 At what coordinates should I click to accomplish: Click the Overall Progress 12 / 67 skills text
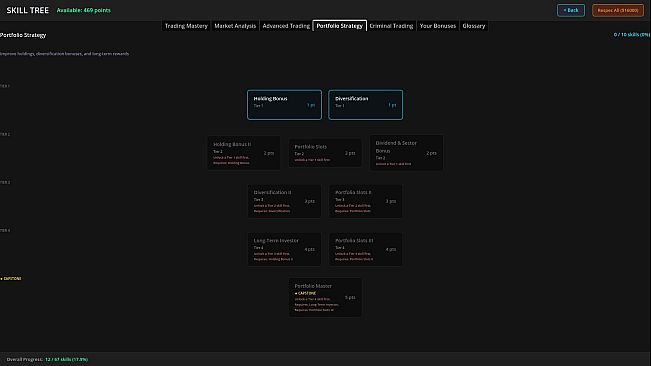click(47, 359)
